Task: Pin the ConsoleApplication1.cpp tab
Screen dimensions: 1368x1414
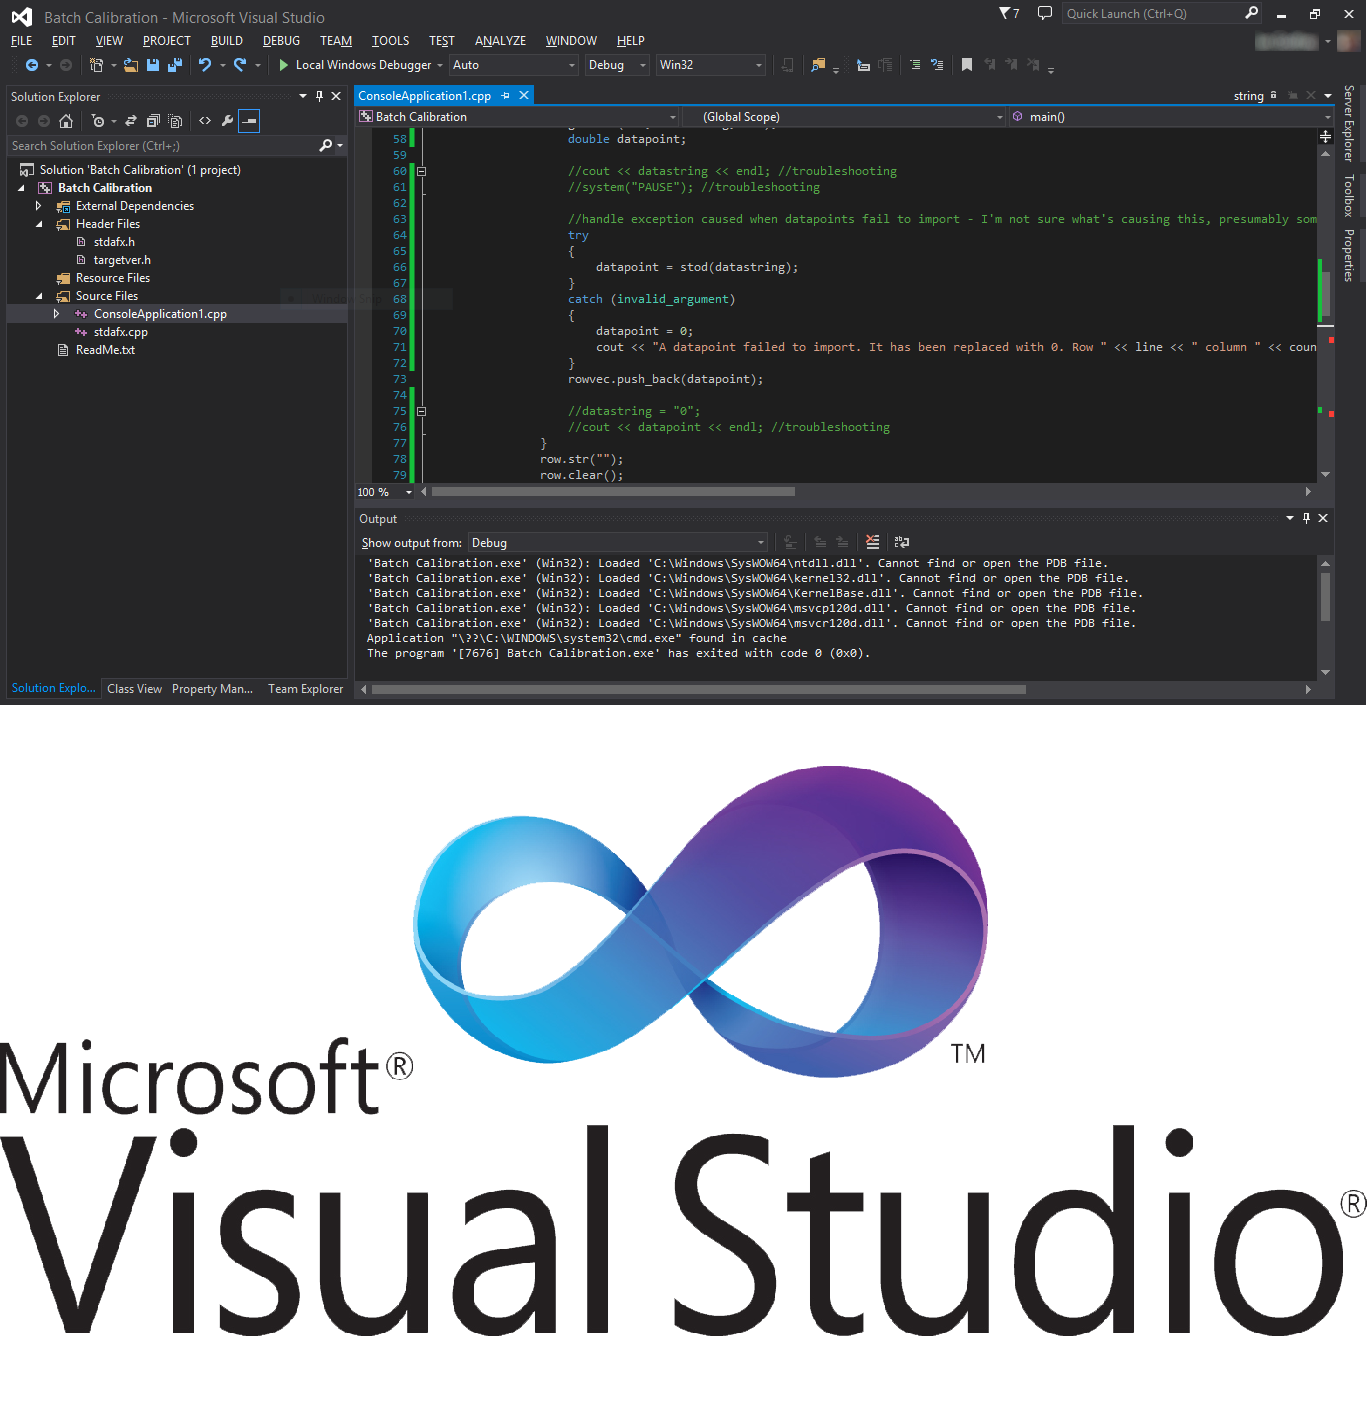Action: pyautogui.click(x=506, y=96)
